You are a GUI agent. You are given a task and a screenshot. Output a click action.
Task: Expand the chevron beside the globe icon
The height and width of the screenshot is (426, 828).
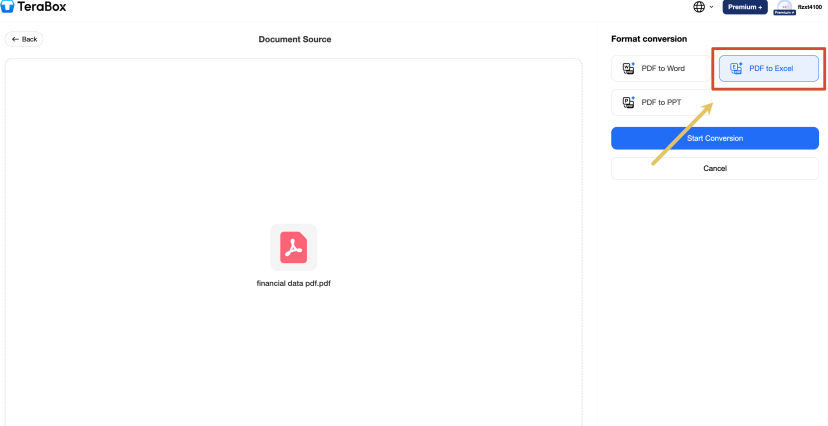711,7
